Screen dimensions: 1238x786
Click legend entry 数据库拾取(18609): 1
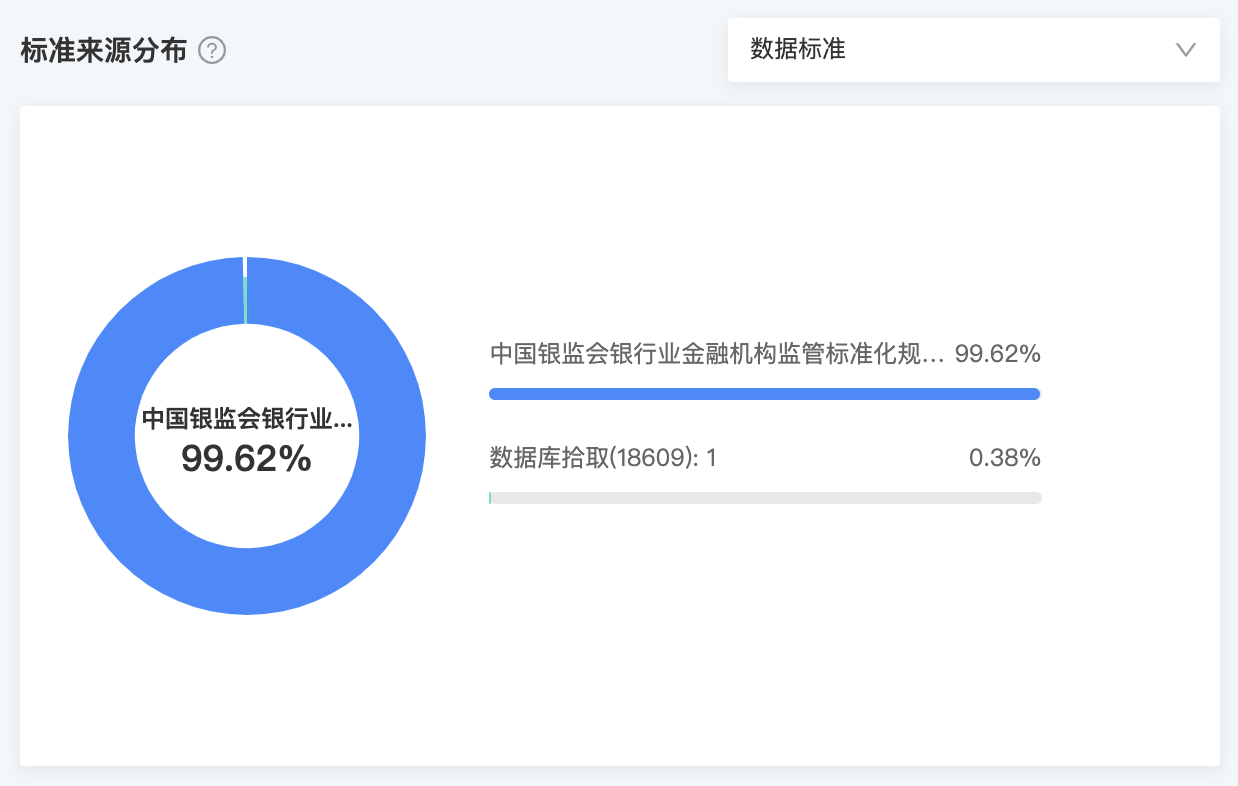[x=603, y=458]
